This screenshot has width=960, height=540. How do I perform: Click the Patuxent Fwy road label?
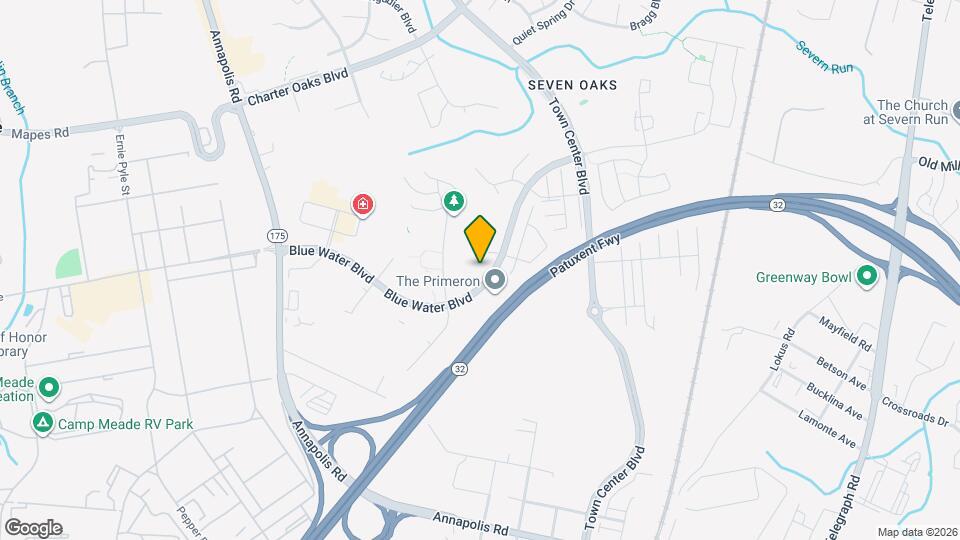tap(585, 255)
